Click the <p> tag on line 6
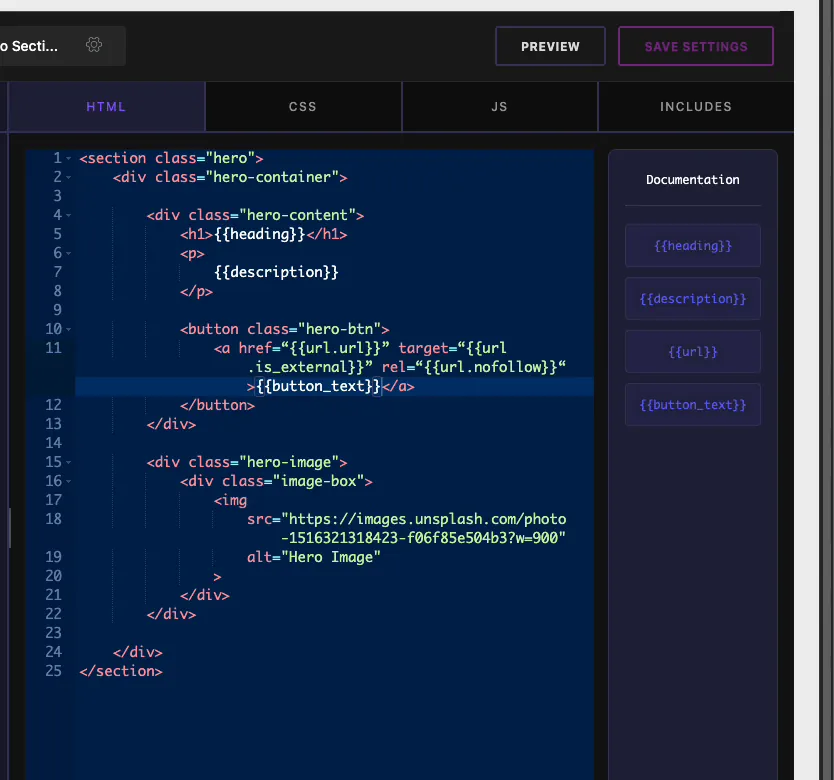The width and height of the screenshot is (834, 780). pyautogui.click(x=192, y=253)
